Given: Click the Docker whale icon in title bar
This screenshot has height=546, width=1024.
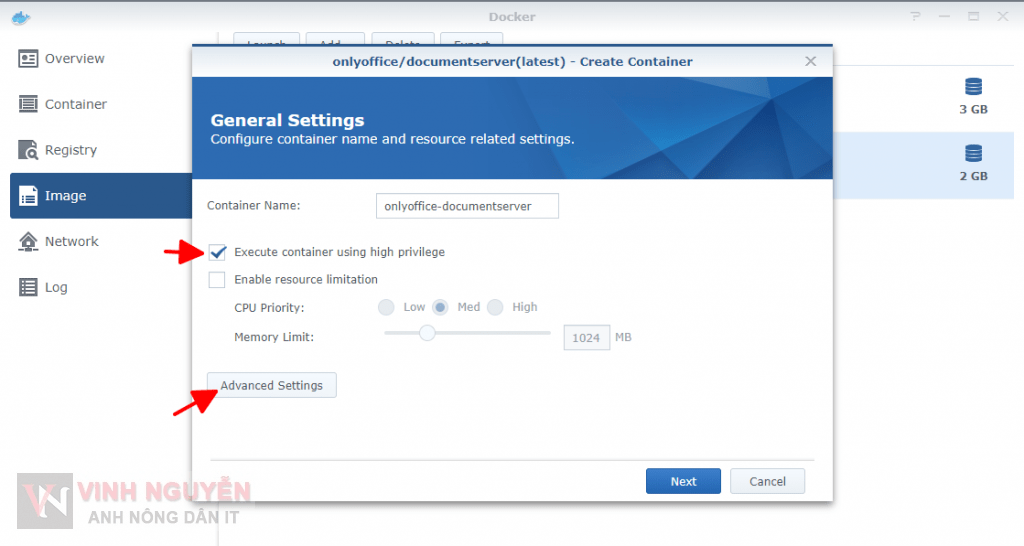Looking at the screenshot, I should pos(19,16).
